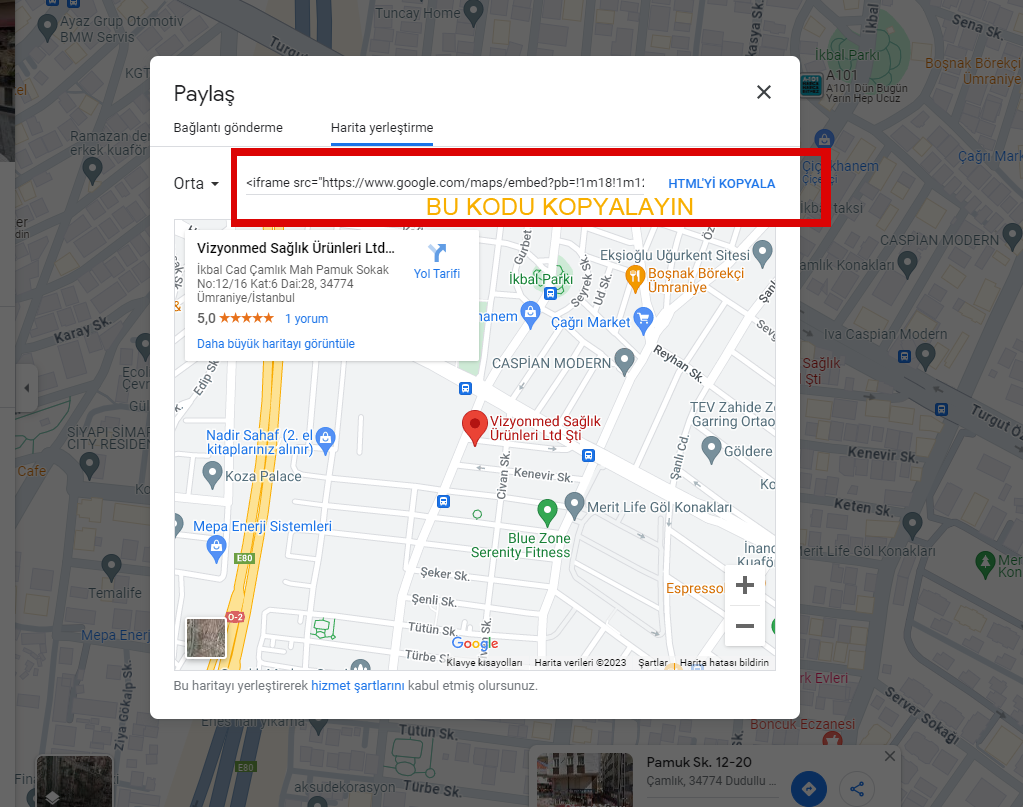Viewport: 1023px width, 807px height.
Task: Select the Nadir Sahaf shop pin
Action: (x=325, y=440)
